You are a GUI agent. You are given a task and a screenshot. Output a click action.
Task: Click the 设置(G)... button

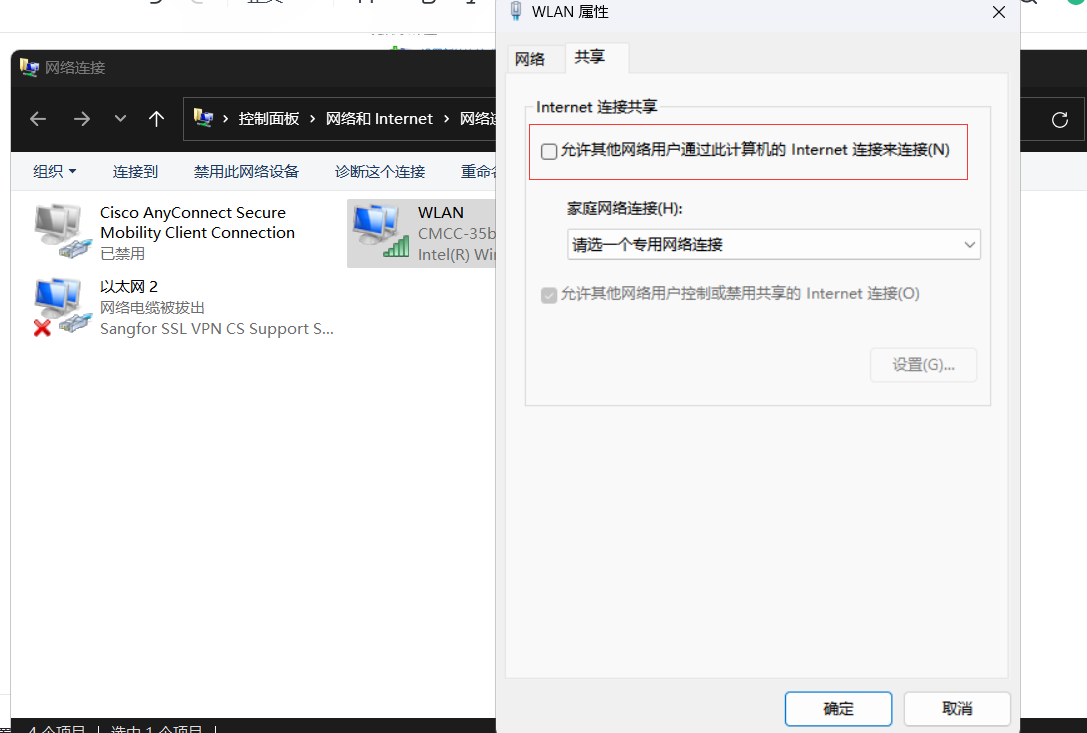[x=923, y=365]
